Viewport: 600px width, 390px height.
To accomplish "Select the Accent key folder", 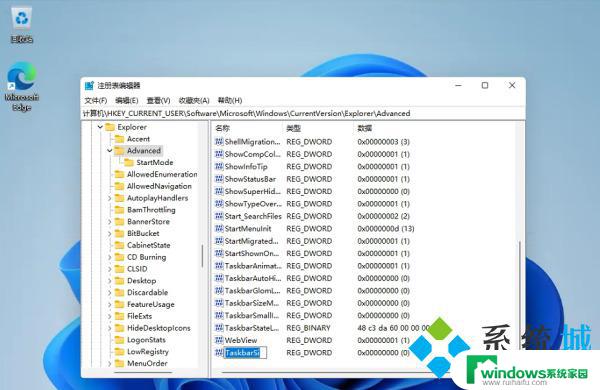I will [x=132, y=139].
